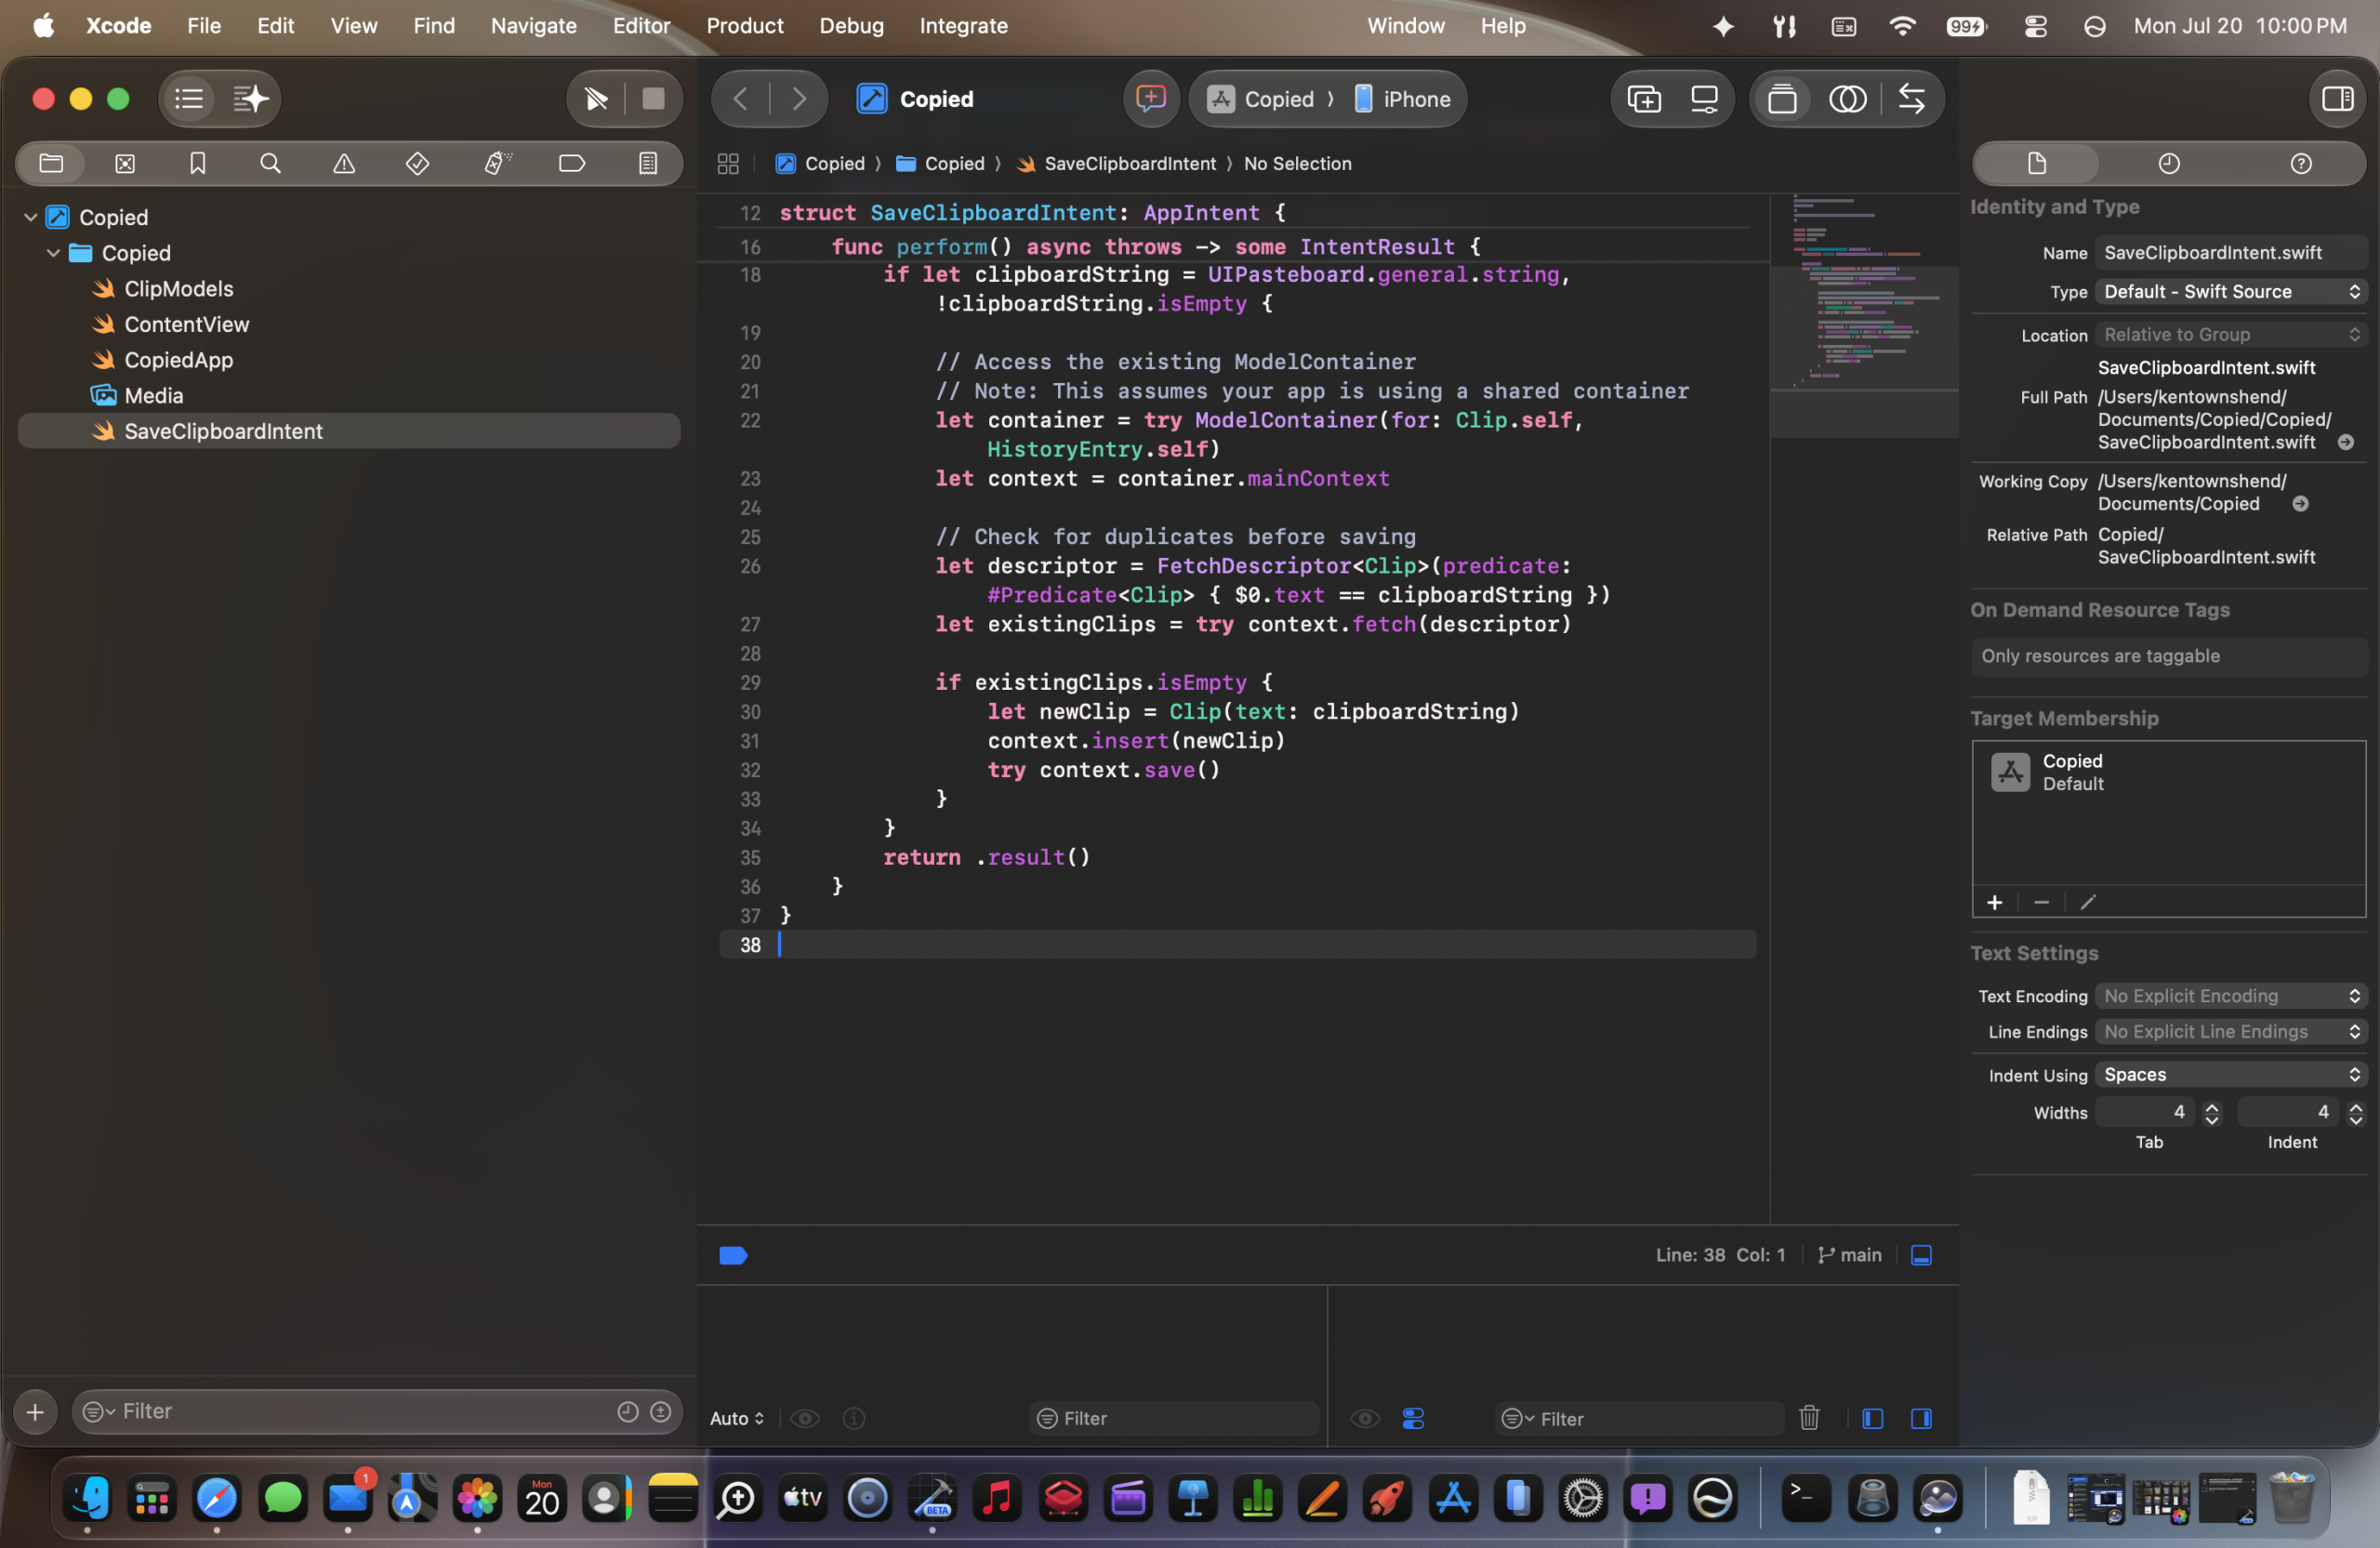Add a new editor pane
This screenshot has width=2380, height=1548.
pyautogui.click(x=1644, y=99)
